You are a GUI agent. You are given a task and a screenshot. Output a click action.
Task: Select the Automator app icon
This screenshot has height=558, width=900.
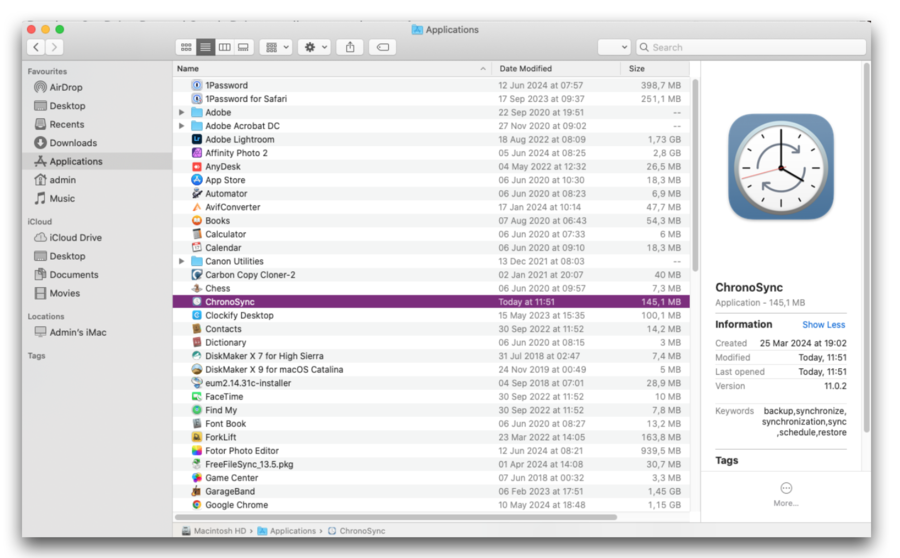197,193
